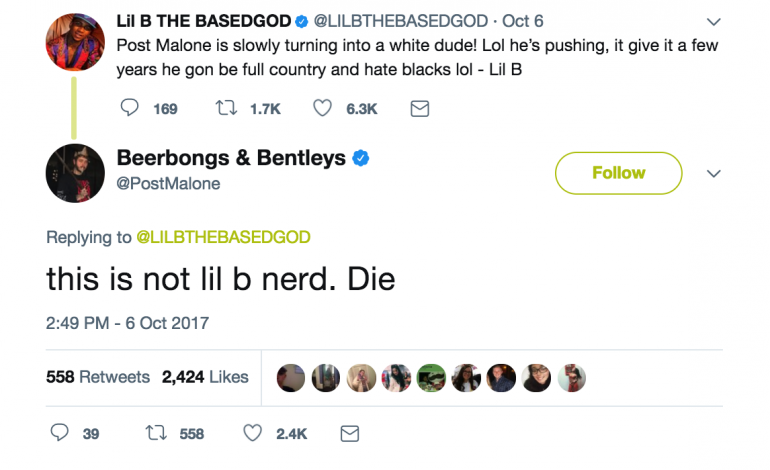Like Lil B's tweet with heart icon

click(x=322, y=108)
